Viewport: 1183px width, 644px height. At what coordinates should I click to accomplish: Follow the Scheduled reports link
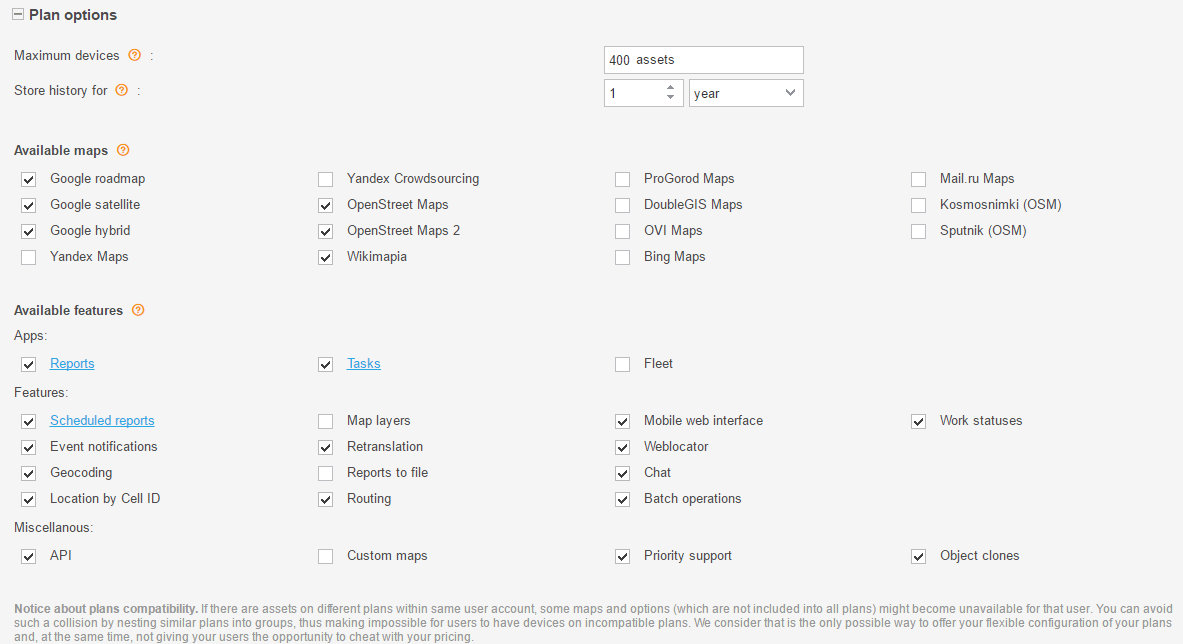[102, 421]
